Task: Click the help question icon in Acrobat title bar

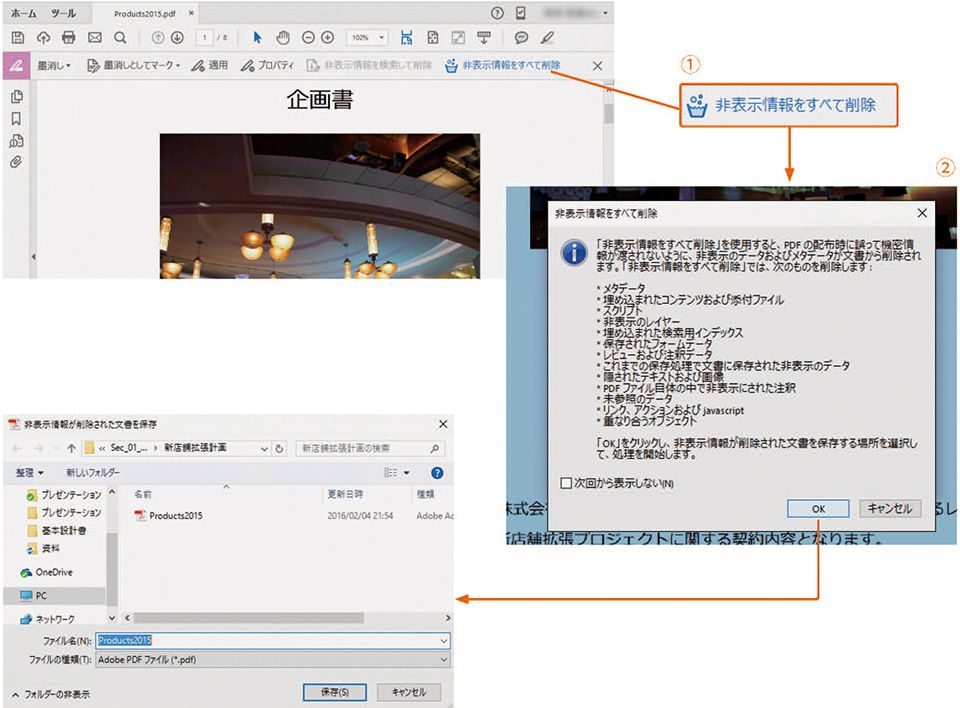Action: tap(497, 13)
